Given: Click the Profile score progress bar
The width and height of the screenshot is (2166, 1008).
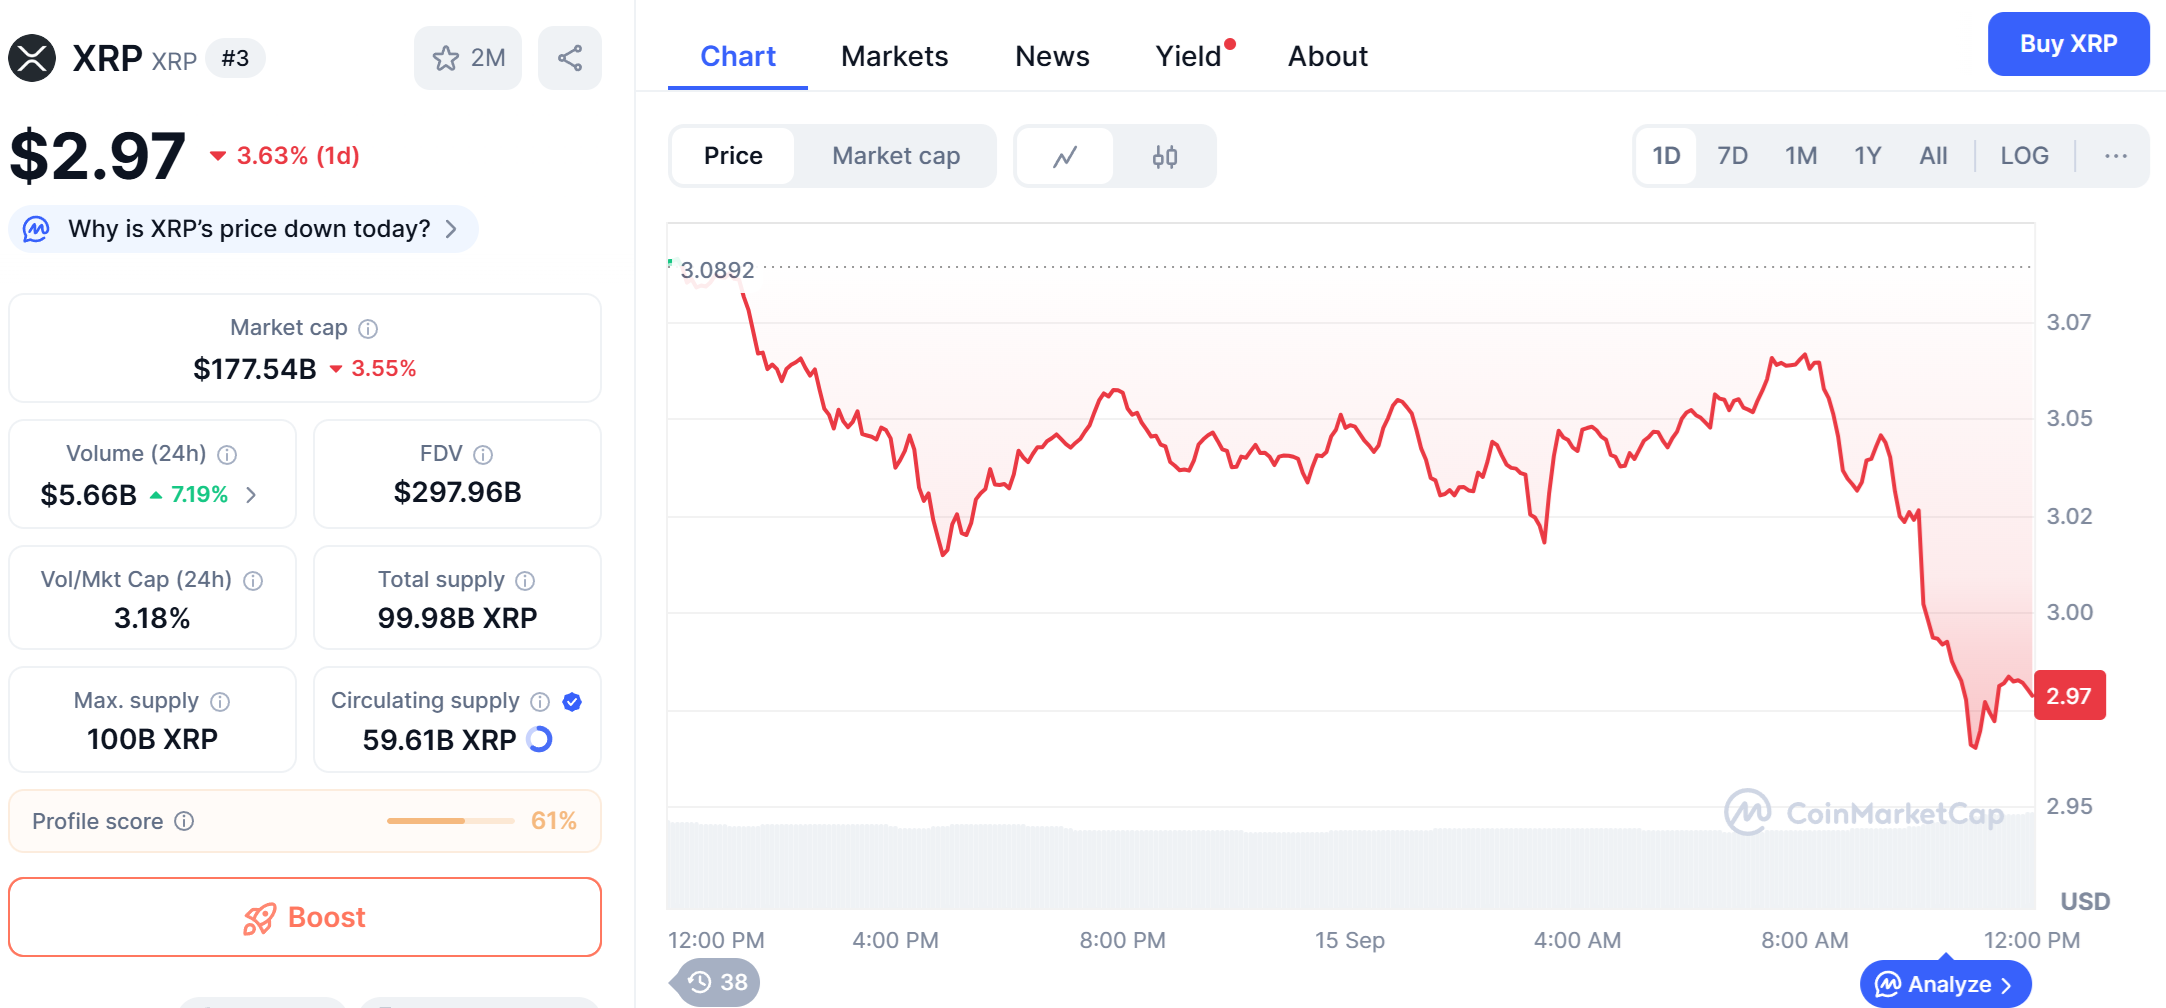Looking at the screenshot, I should 450,821.
